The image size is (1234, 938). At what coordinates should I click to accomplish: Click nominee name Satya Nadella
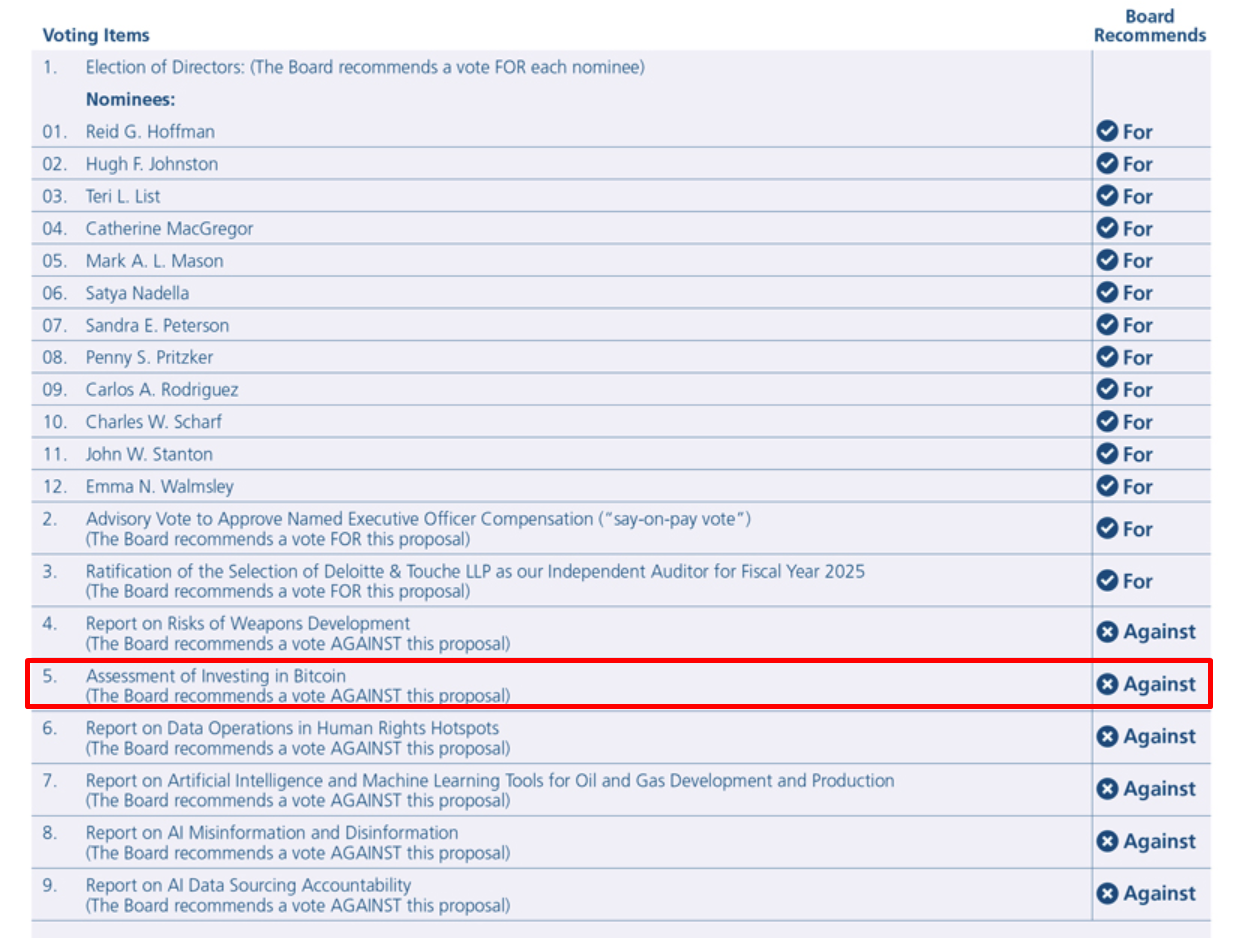point(137,293)
